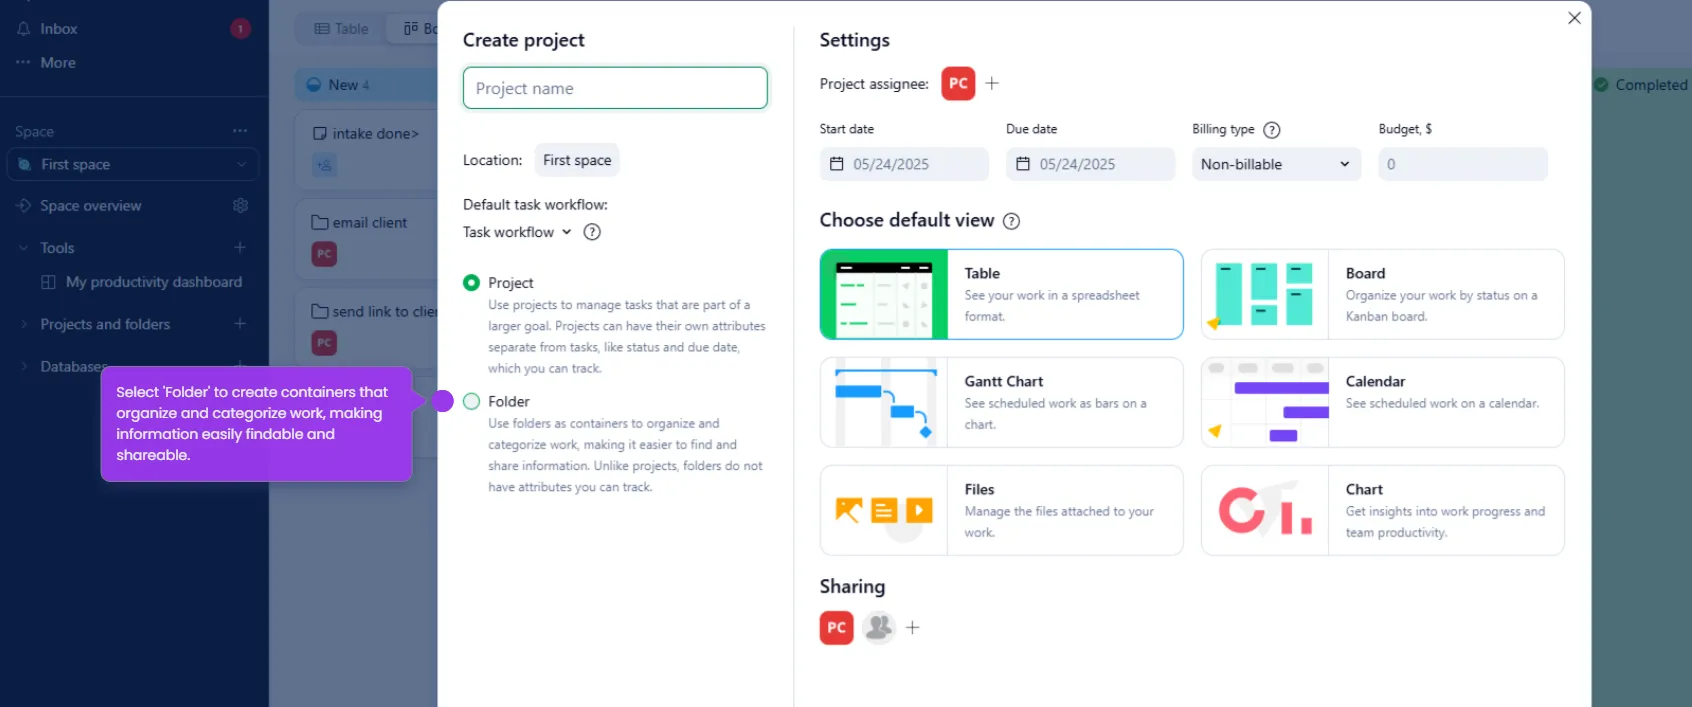This screenshot has width=1692, height=707.
Task: Choose Board as default view
Action: coord(1382,294)
